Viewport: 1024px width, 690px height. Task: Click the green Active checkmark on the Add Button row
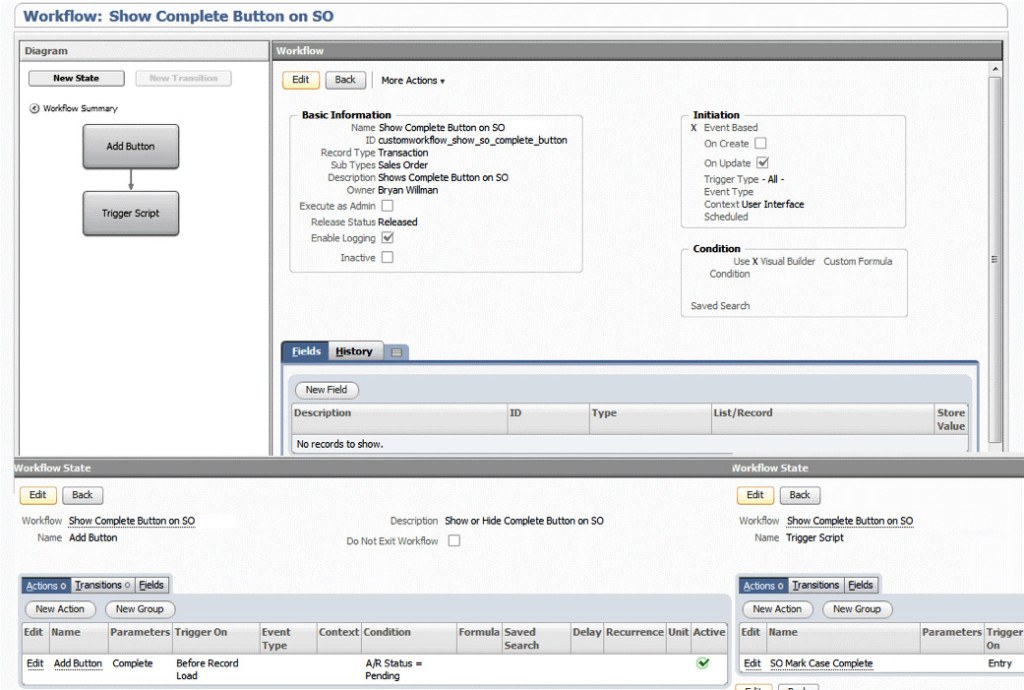pos(703,662)
